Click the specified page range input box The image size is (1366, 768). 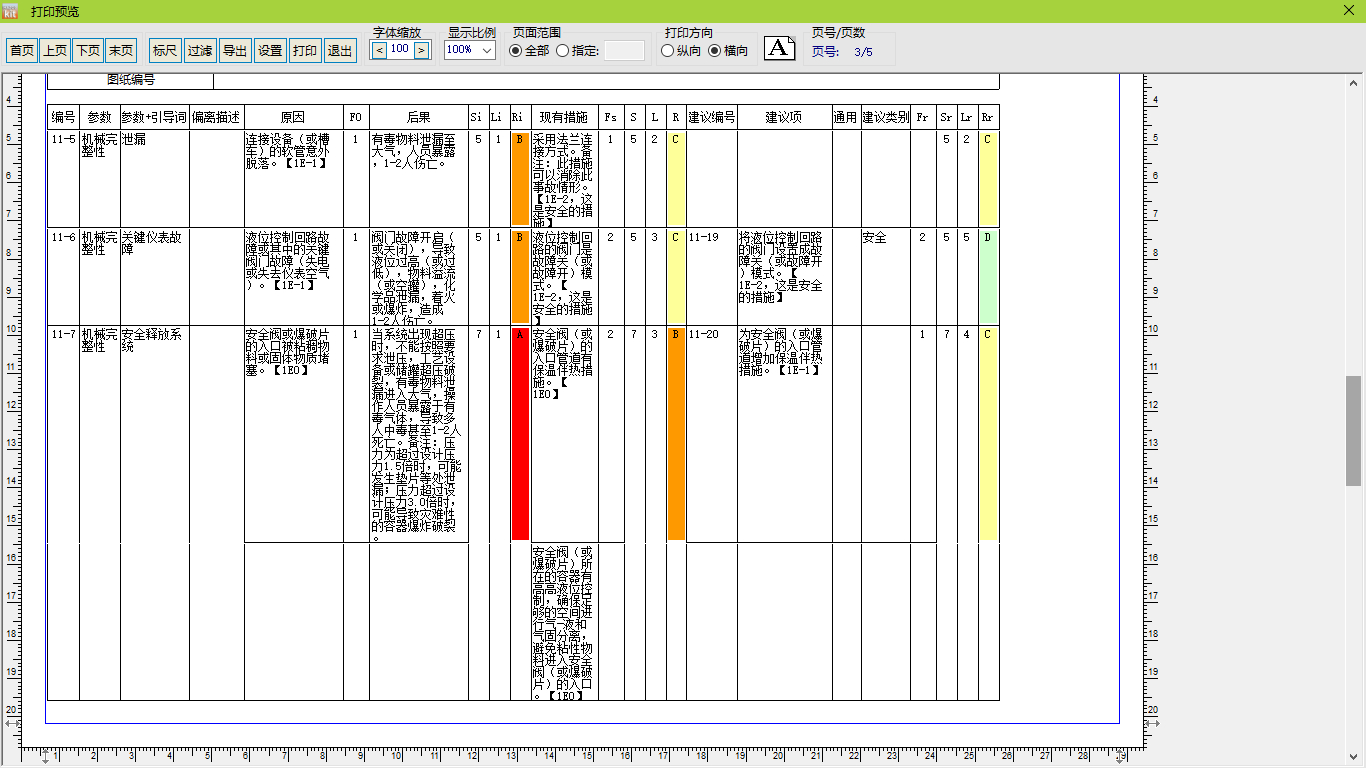pos(624,50)
